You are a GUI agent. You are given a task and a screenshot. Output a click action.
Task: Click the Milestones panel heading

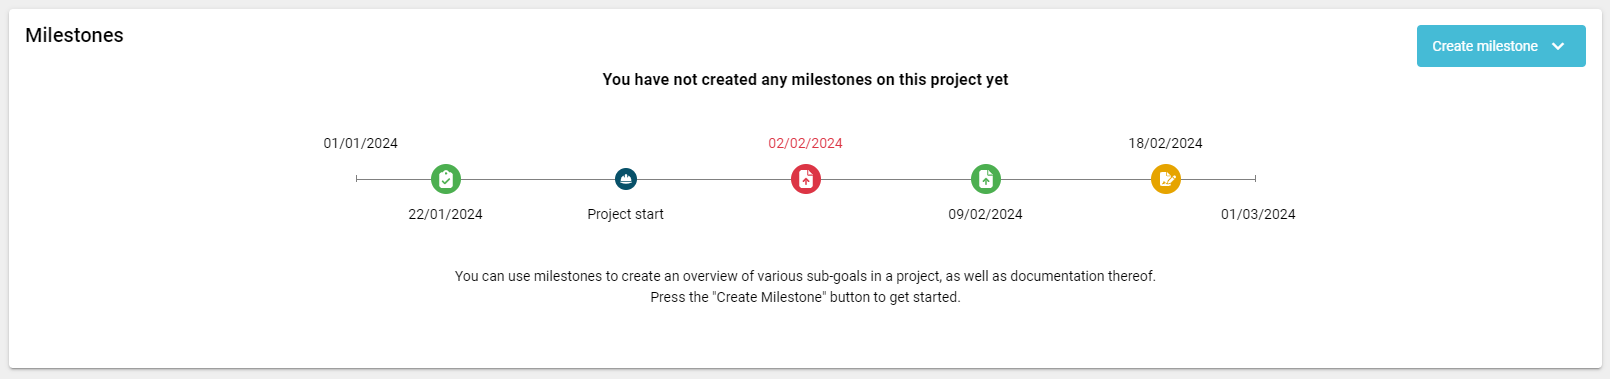tap(75, 35)
